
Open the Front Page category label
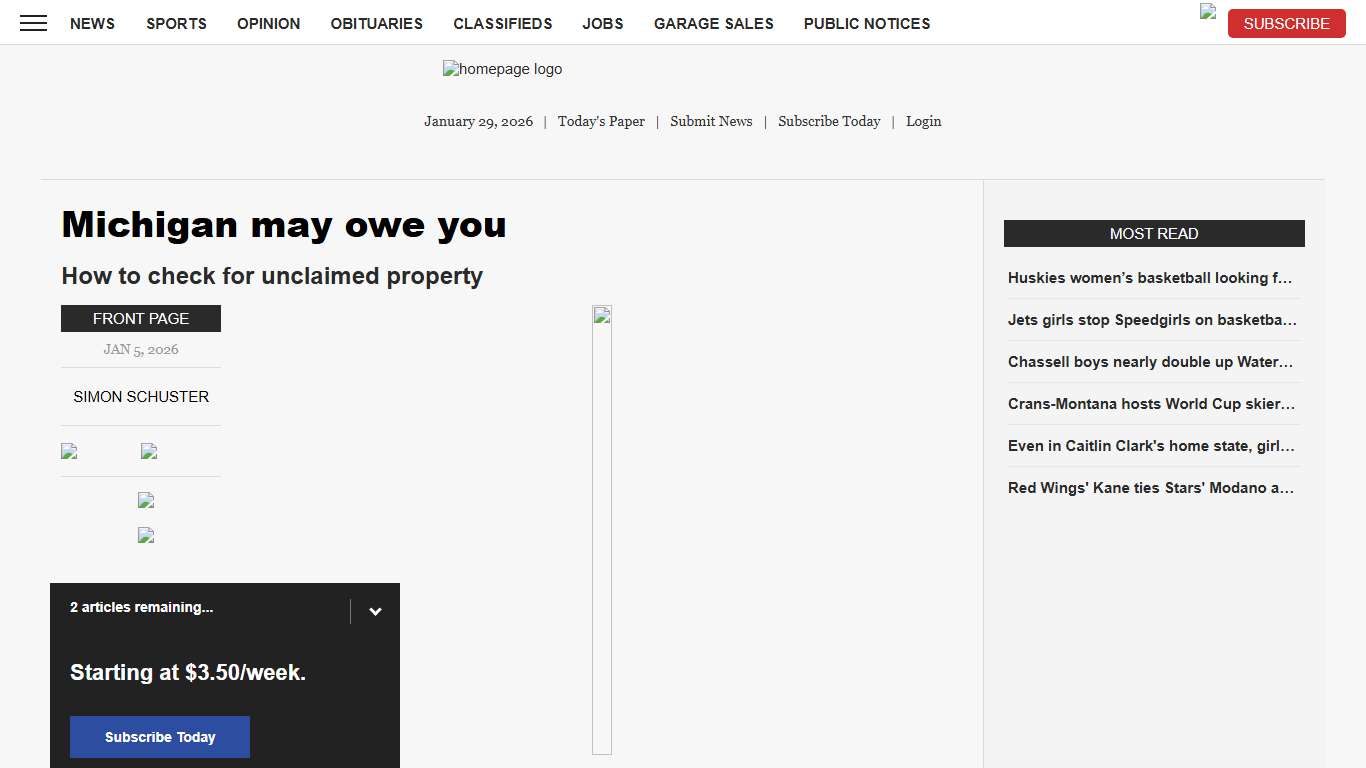(141, 318)
